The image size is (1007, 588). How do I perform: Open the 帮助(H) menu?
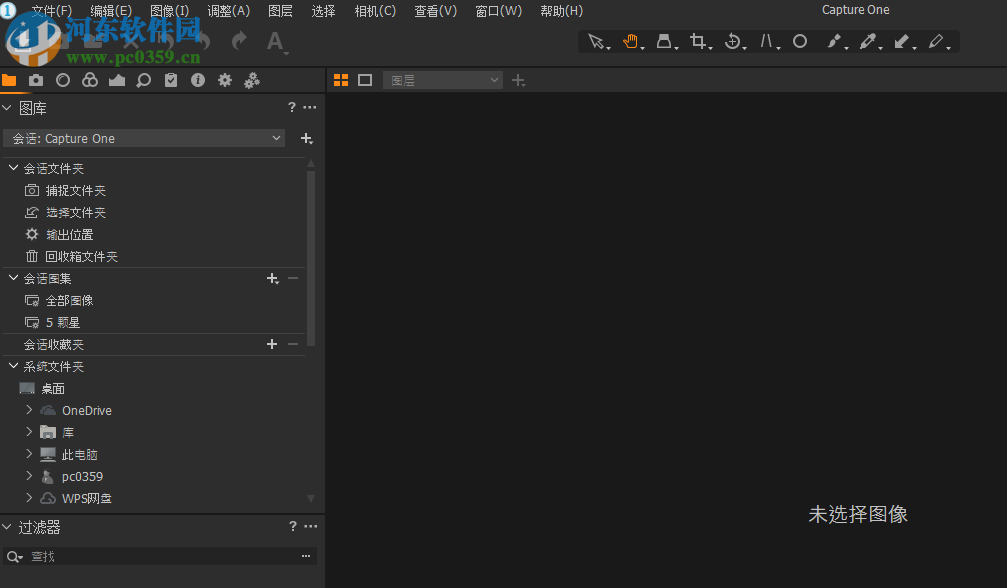pyautogui.click(x=561, y=11)
